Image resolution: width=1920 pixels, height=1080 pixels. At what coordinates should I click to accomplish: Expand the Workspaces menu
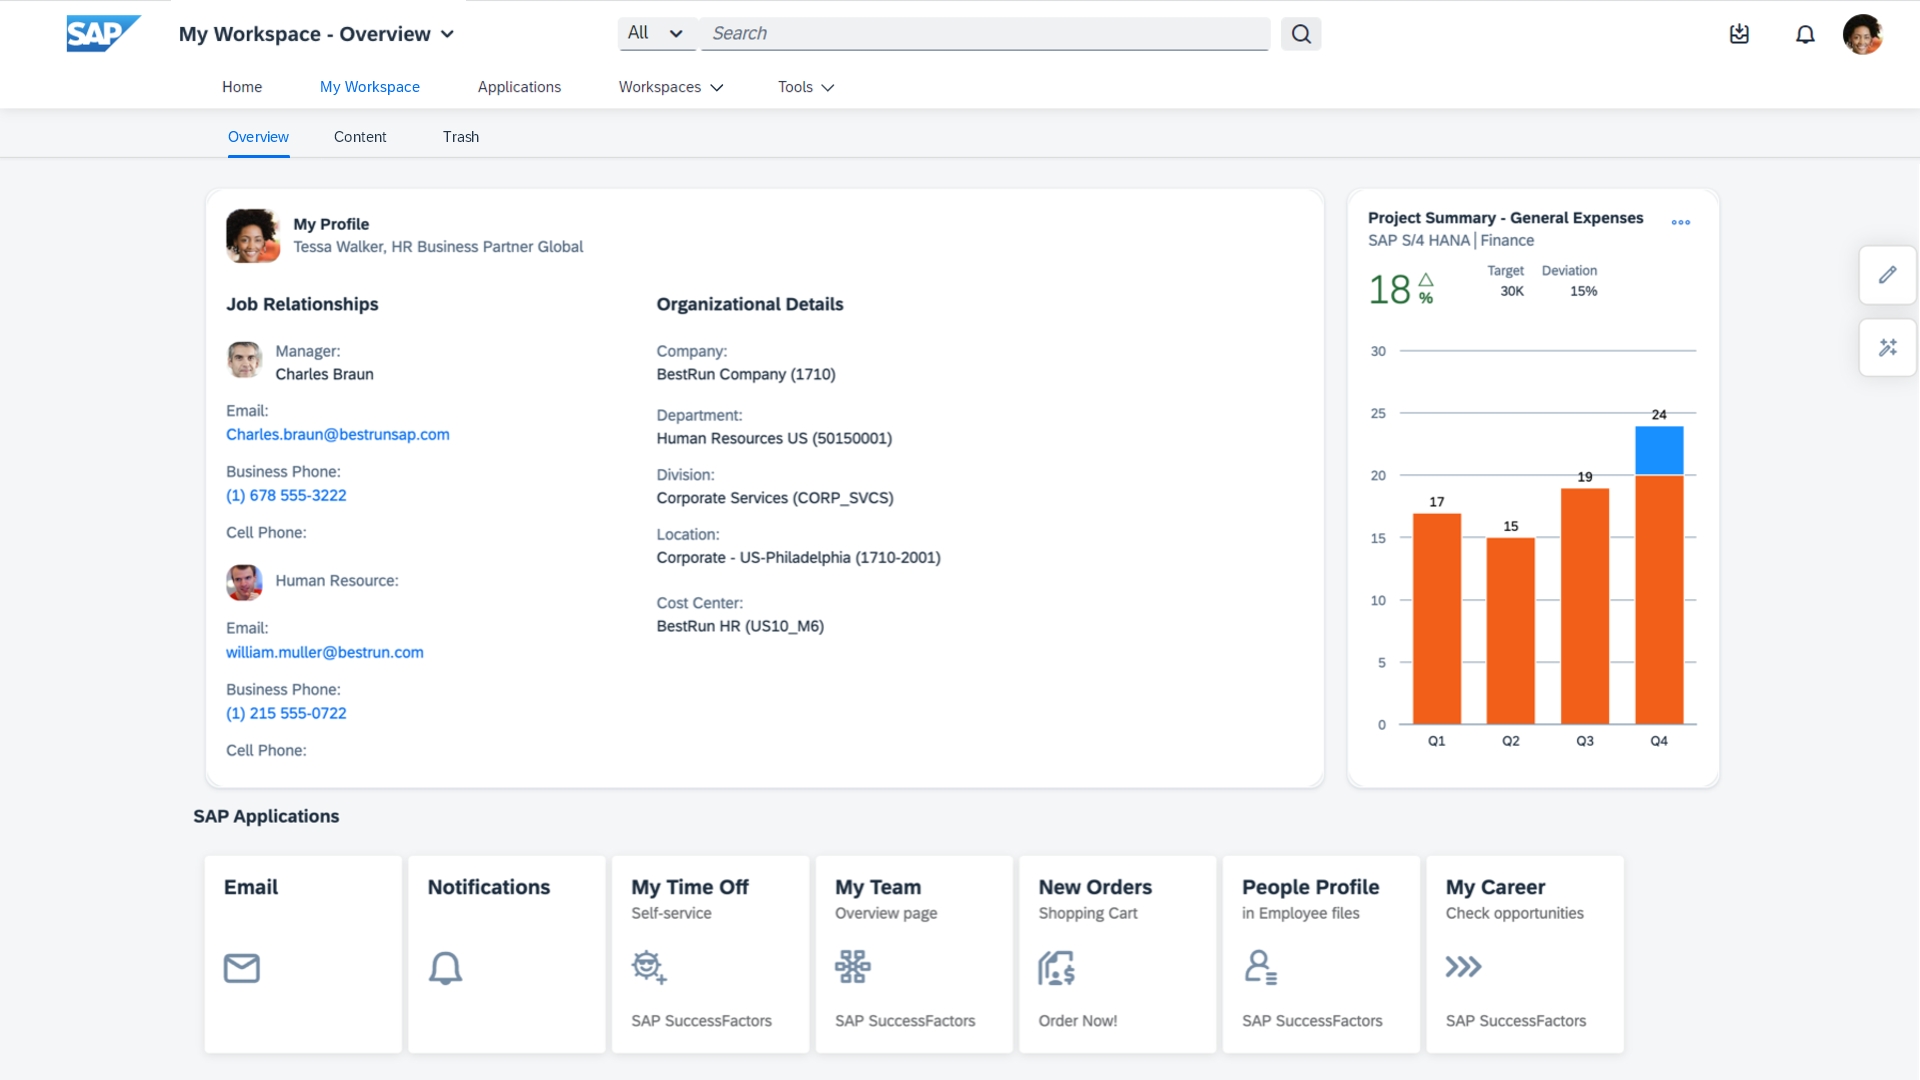click(x=670, y=87)
